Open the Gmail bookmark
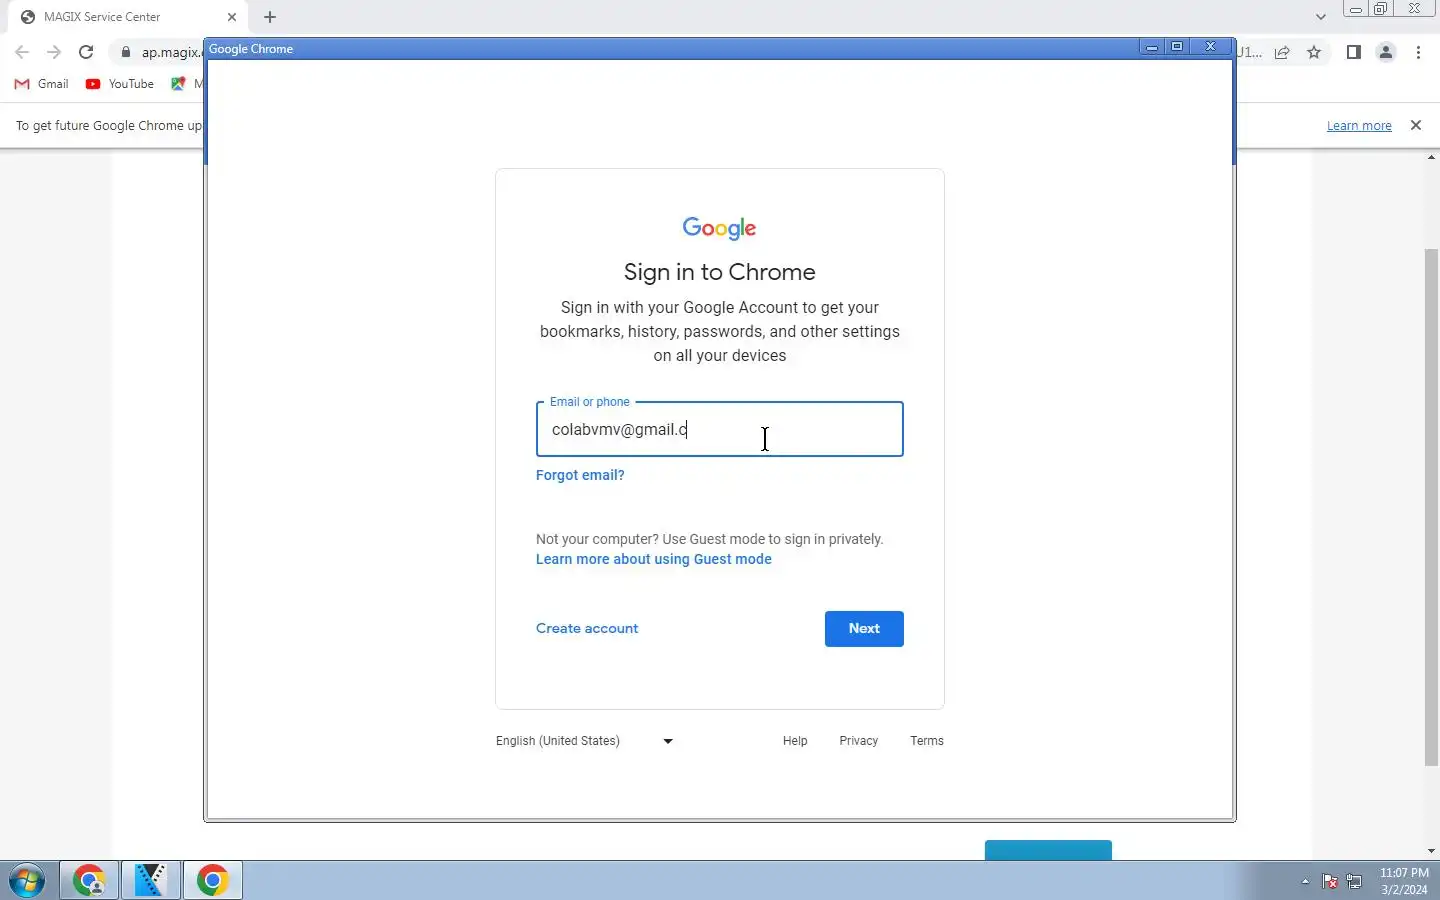The image size is (1440, 900). (x=42, y=84)
